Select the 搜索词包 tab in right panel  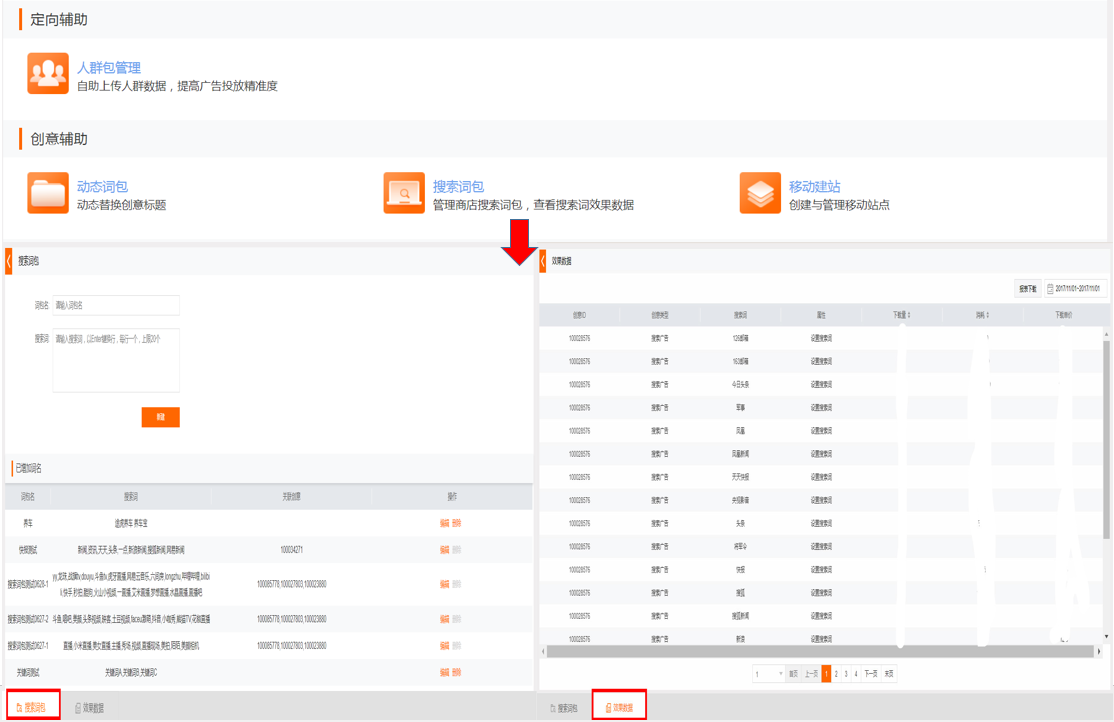tap(563, 708)
